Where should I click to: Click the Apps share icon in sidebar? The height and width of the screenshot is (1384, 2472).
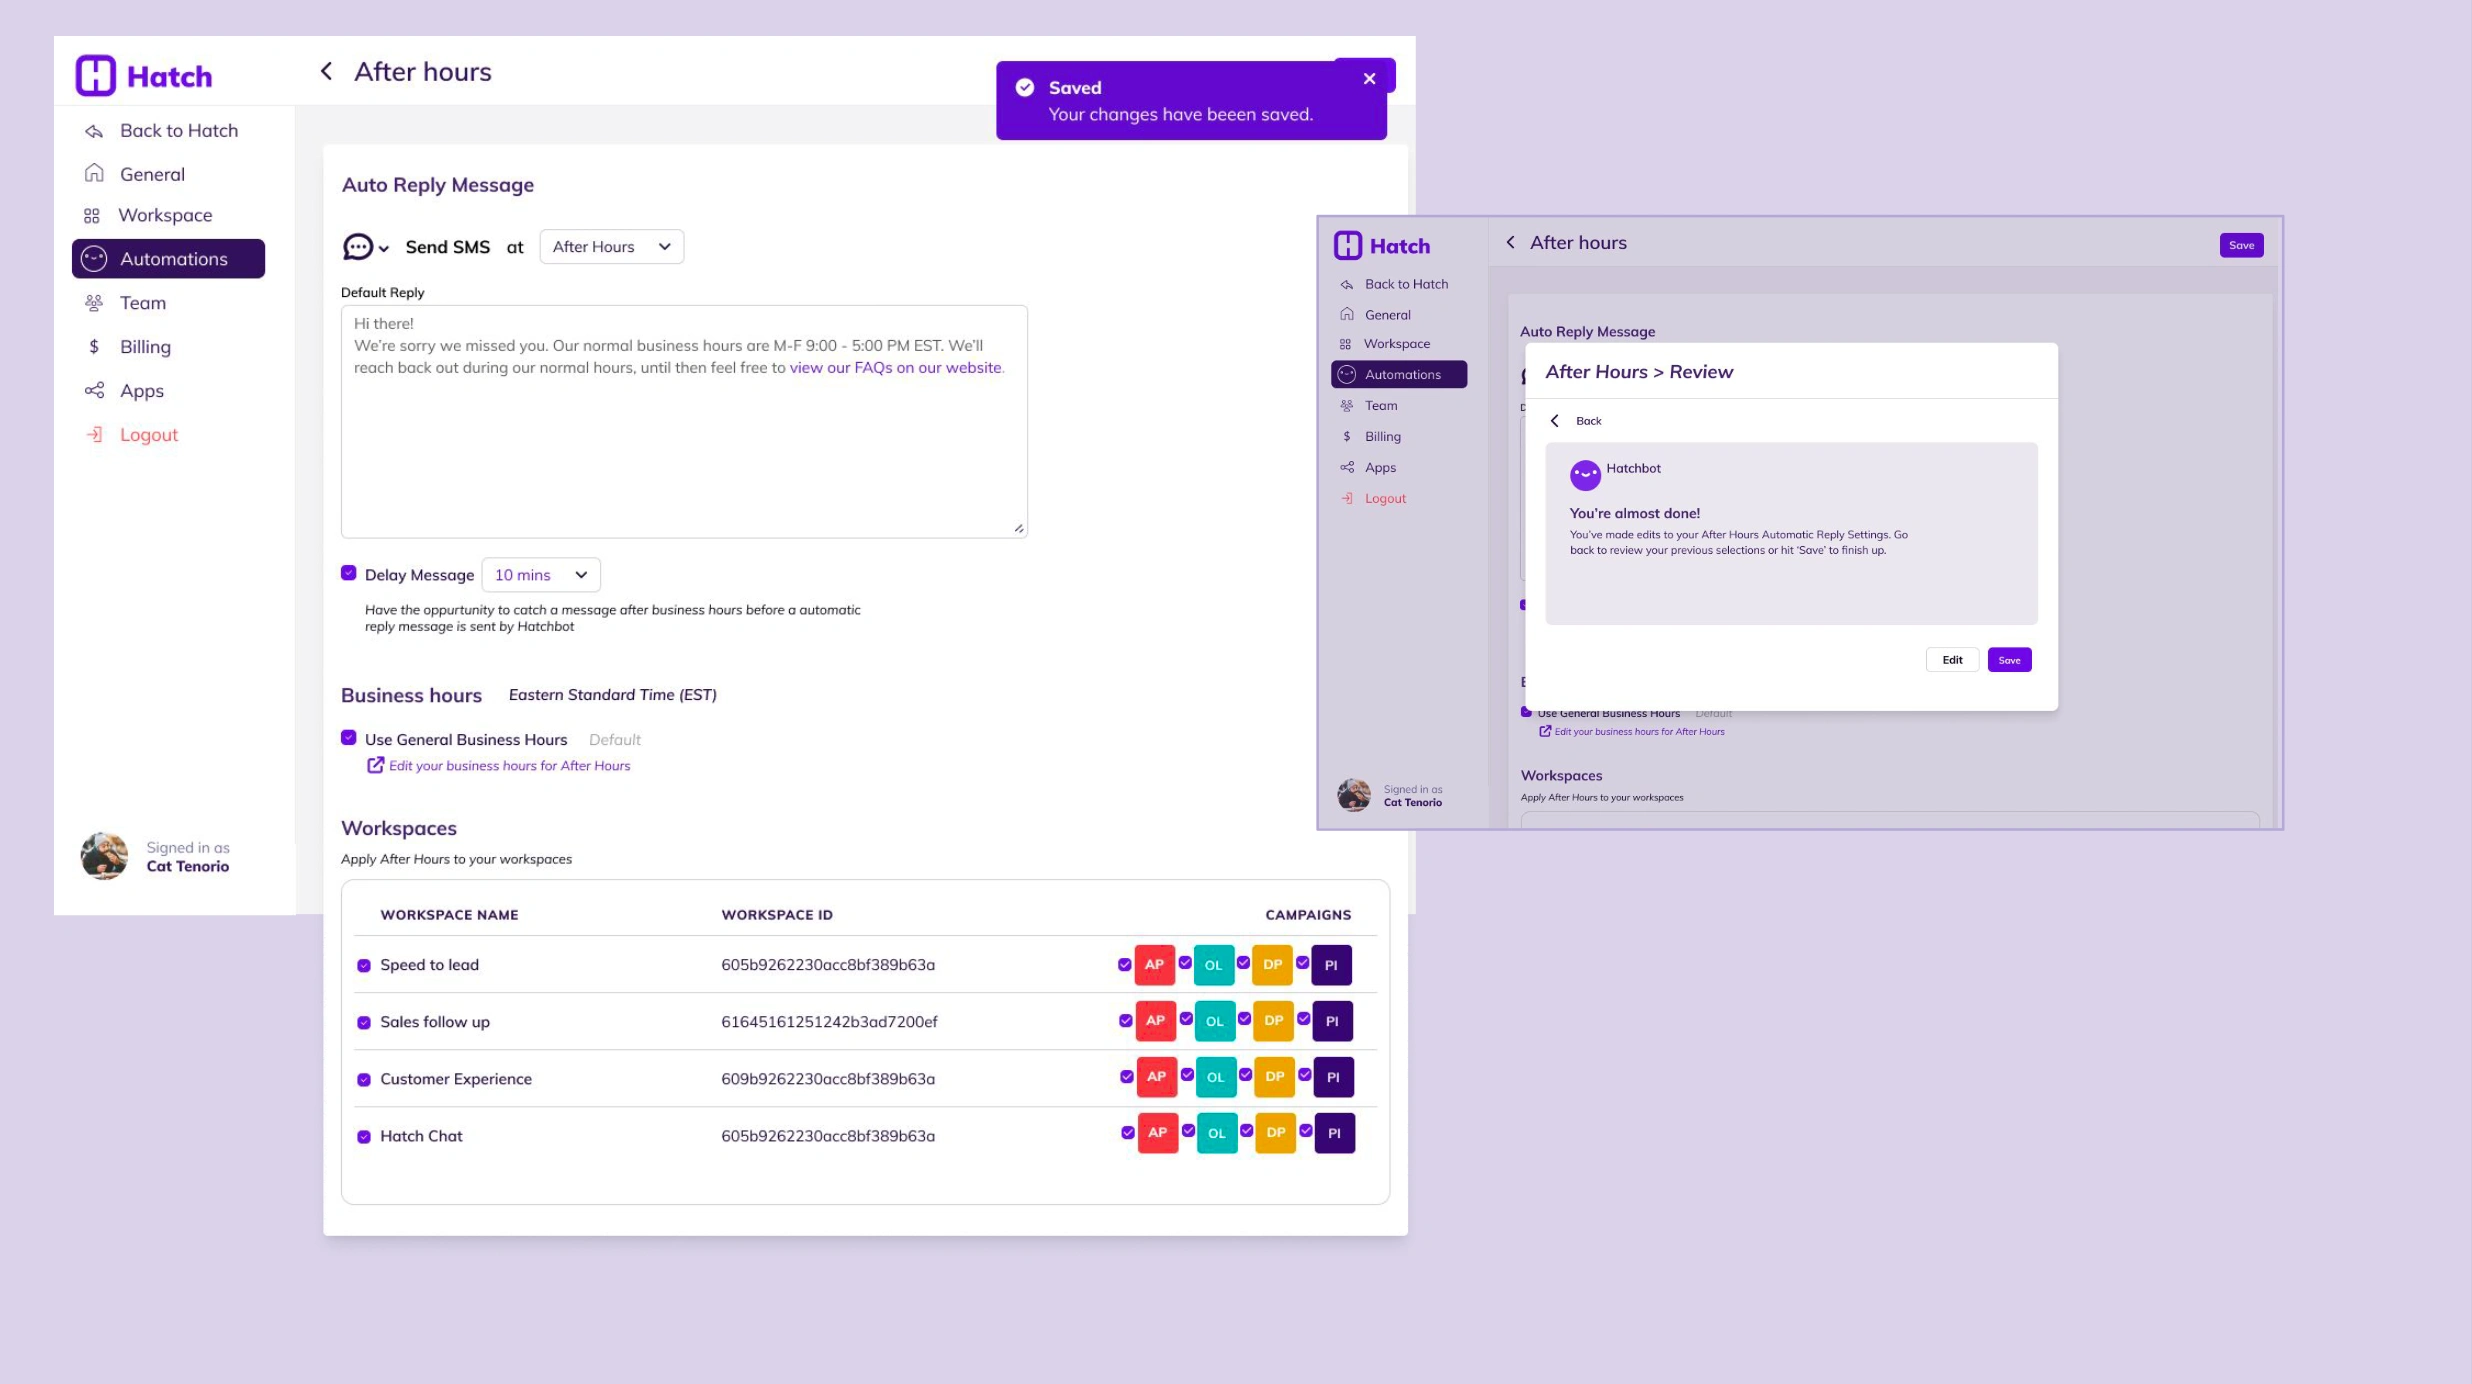[94, 391]
